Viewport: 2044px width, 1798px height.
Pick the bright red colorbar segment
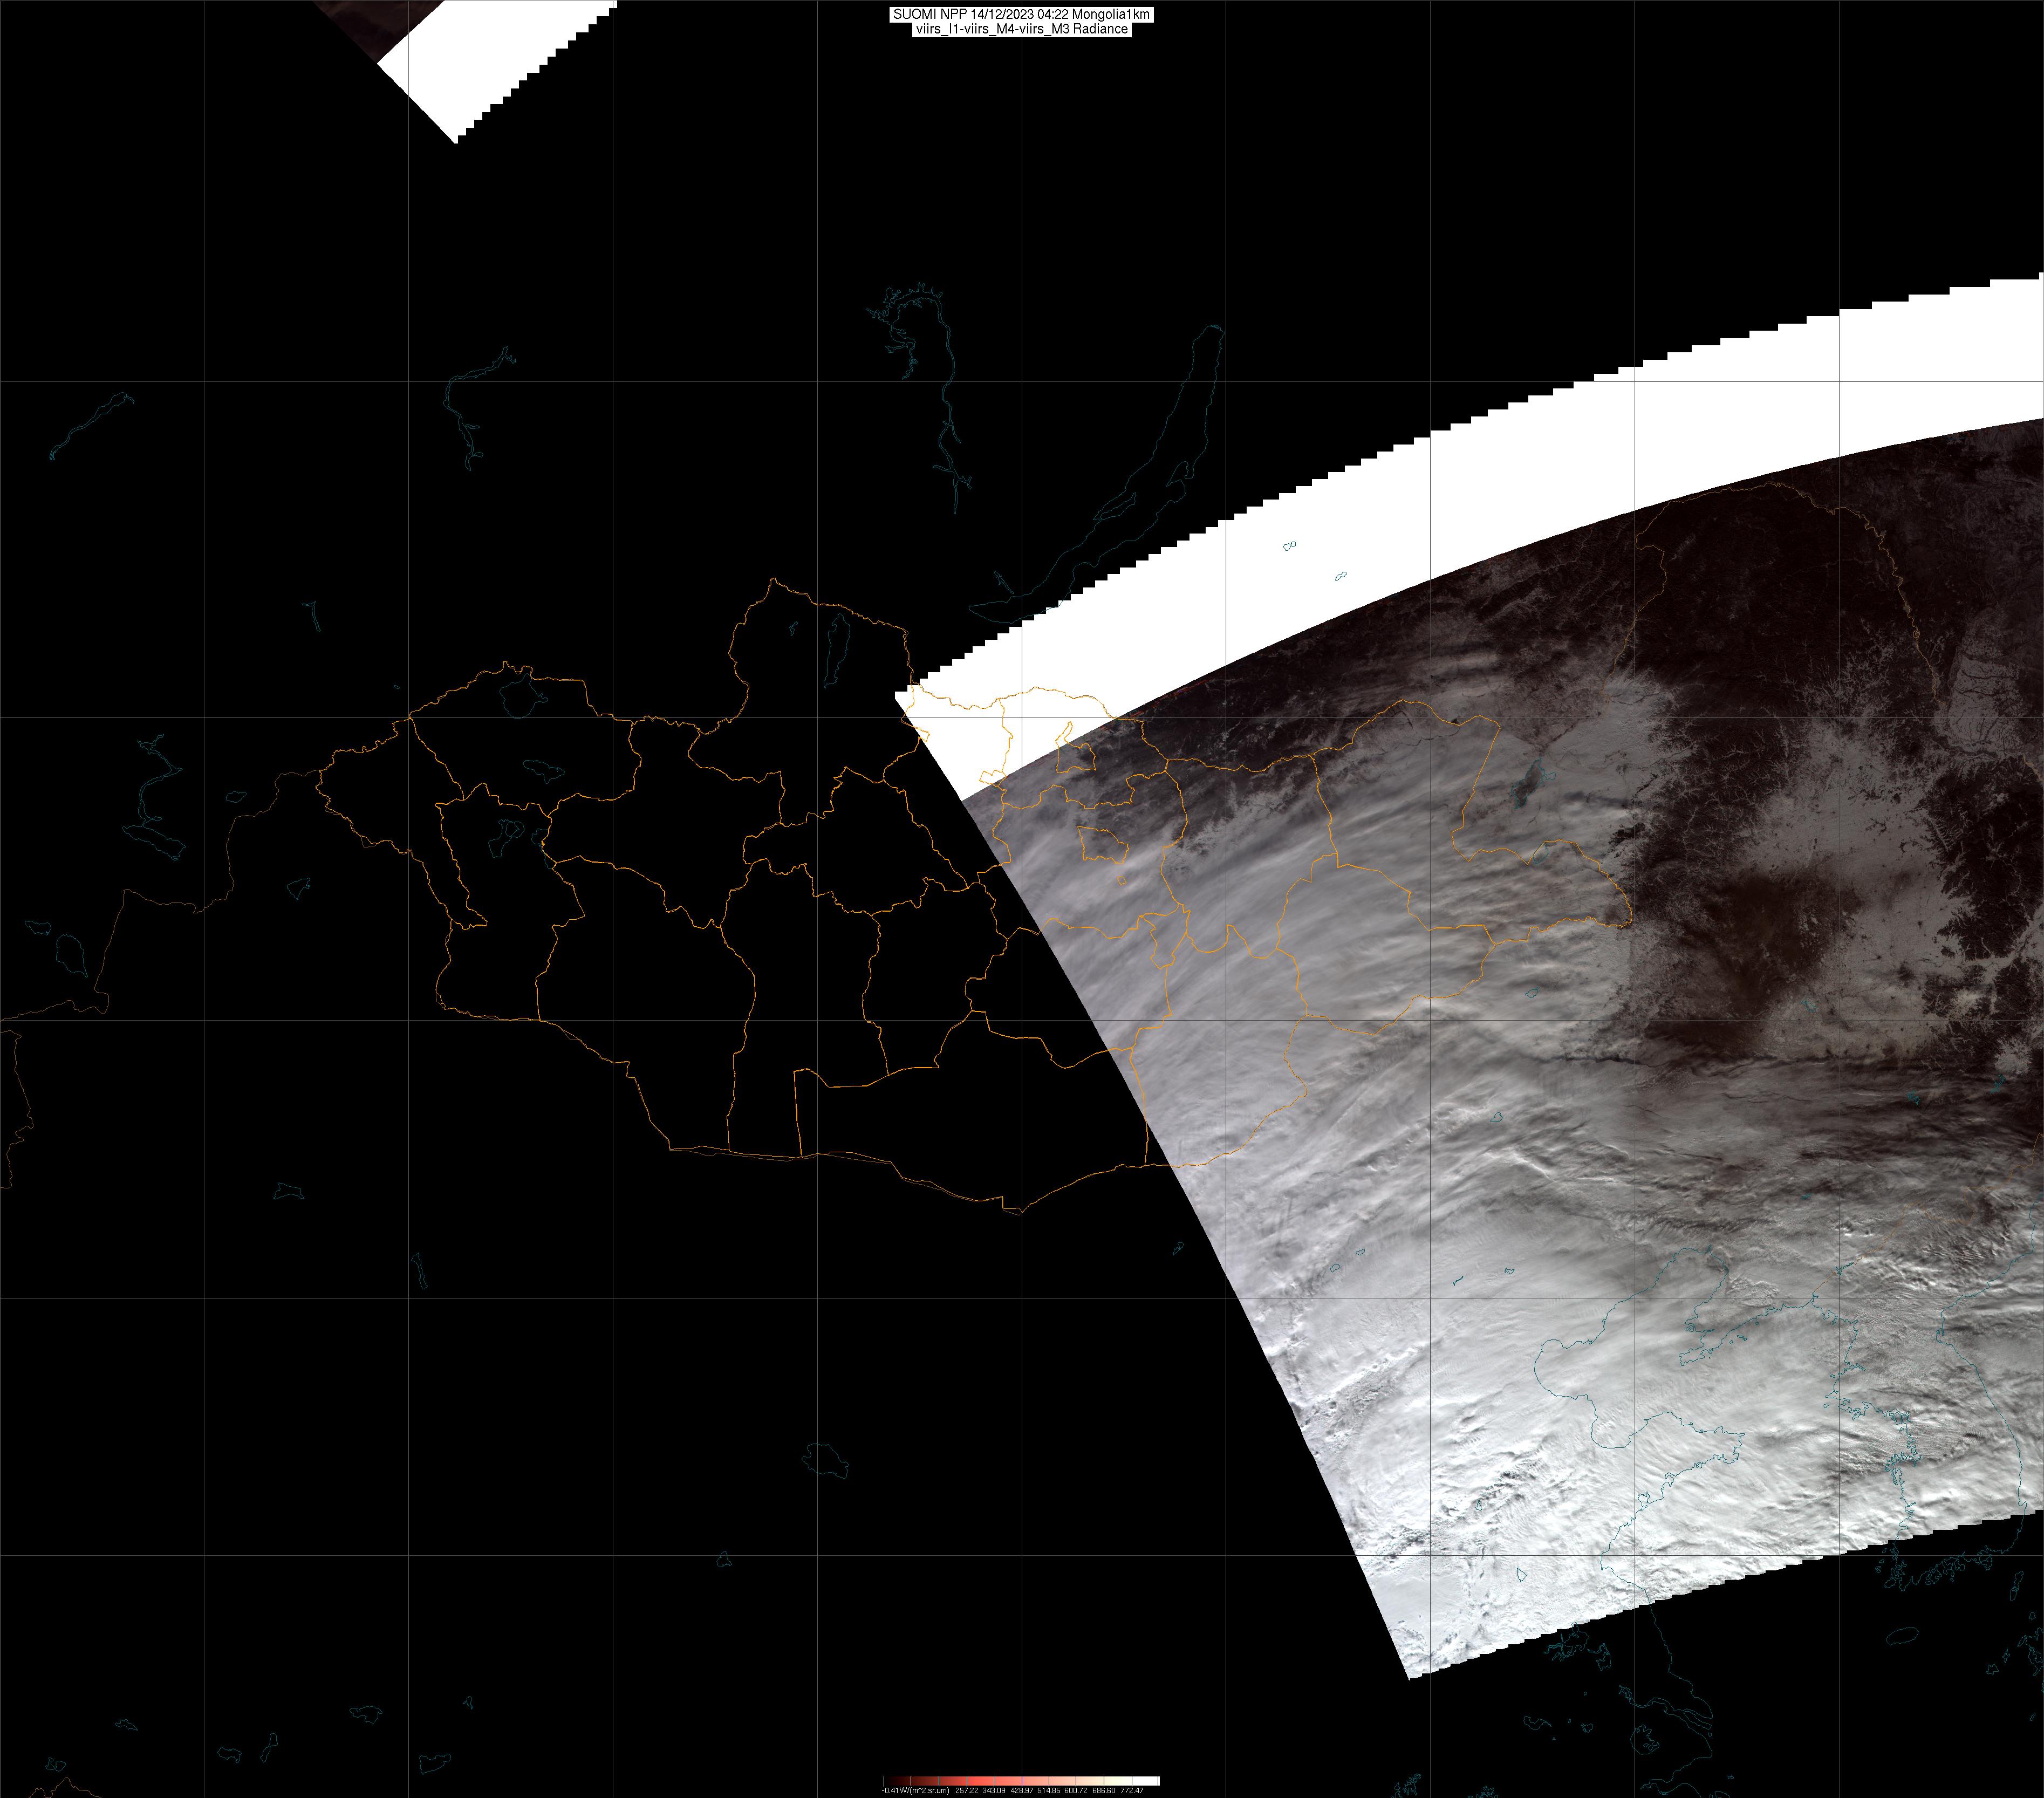[x=981, y=1781]
